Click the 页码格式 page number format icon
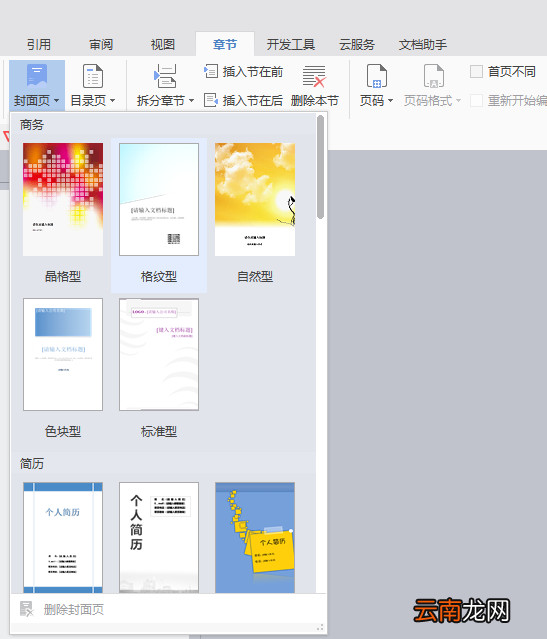This screenshot has width=547, height=639. click(x=433, y=76)
